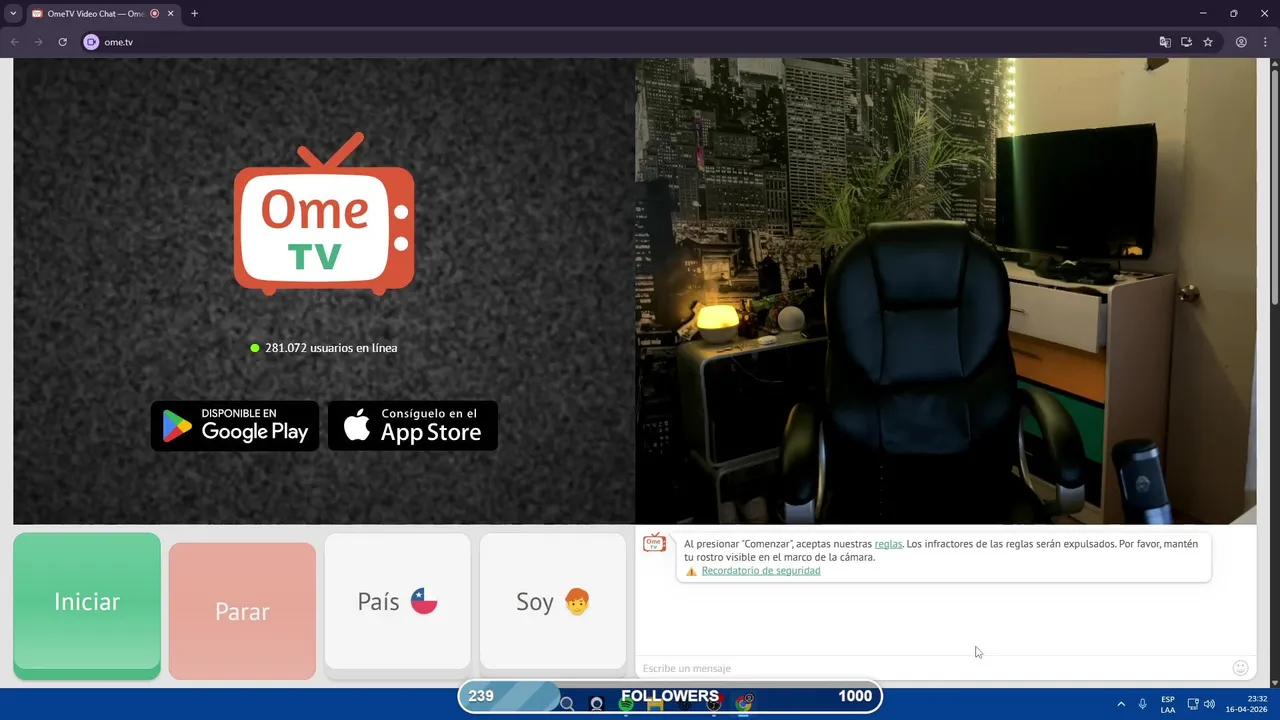Click the warning triangle icon
The width and height of the screenshot is (1280, 720).
(691, 571)
